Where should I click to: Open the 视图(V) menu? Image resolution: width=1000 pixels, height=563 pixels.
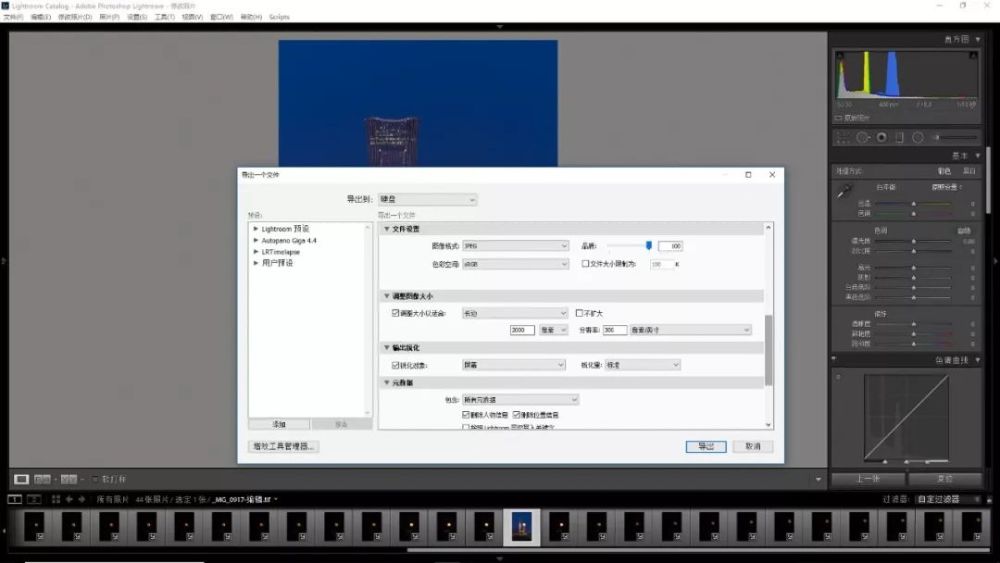coord(192,17)
